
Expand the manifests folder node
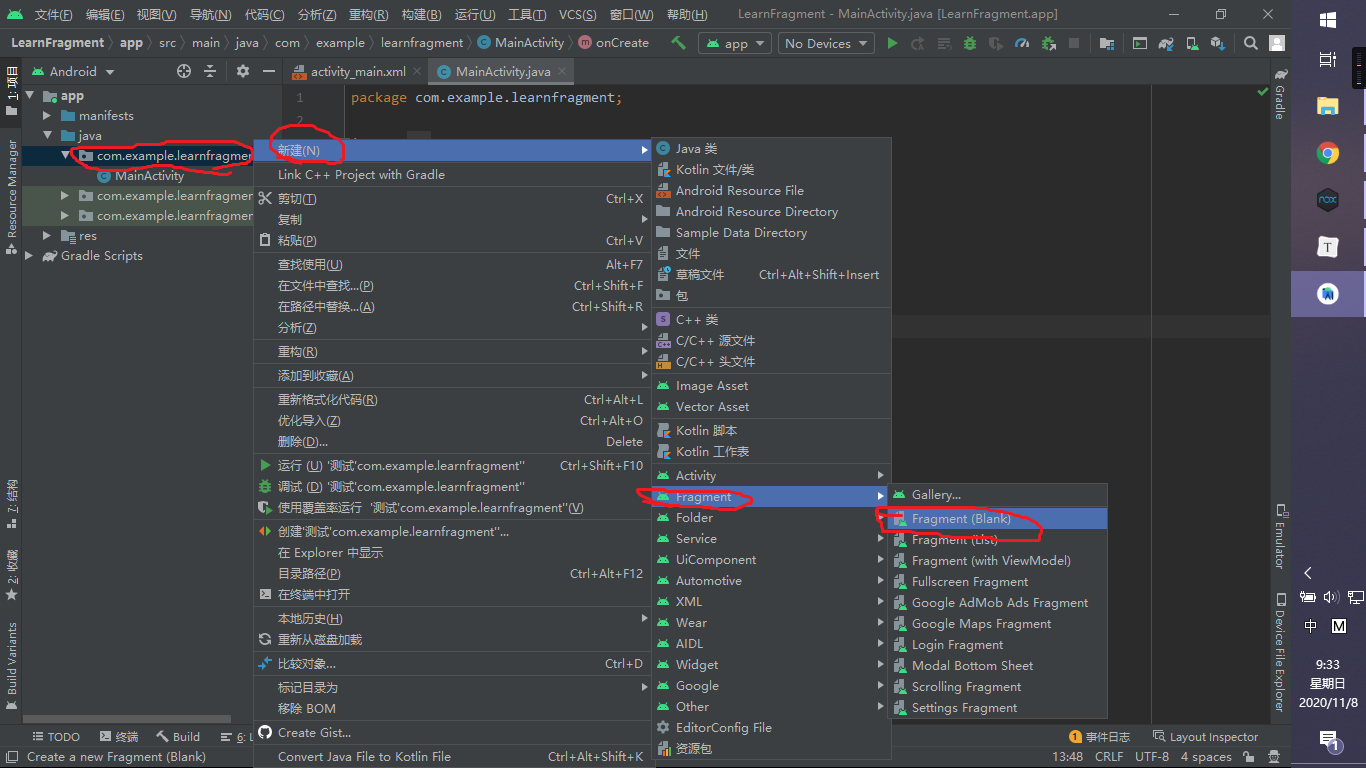tap(47, 116)
